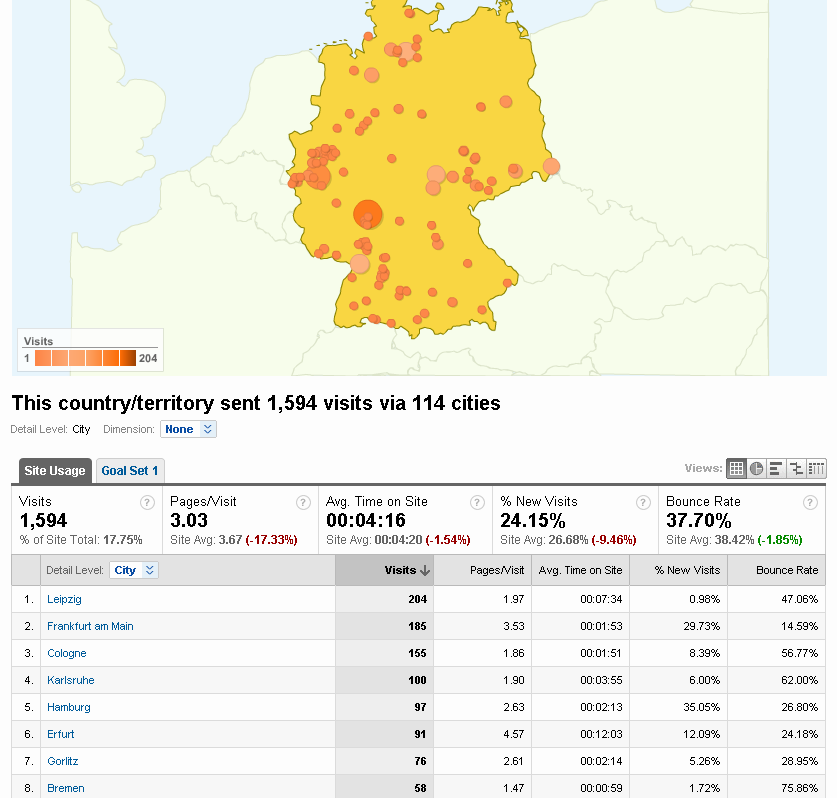This screenshot has width=837, height=798.
Task: Select the pivot view icon
Action: (817, 468)
